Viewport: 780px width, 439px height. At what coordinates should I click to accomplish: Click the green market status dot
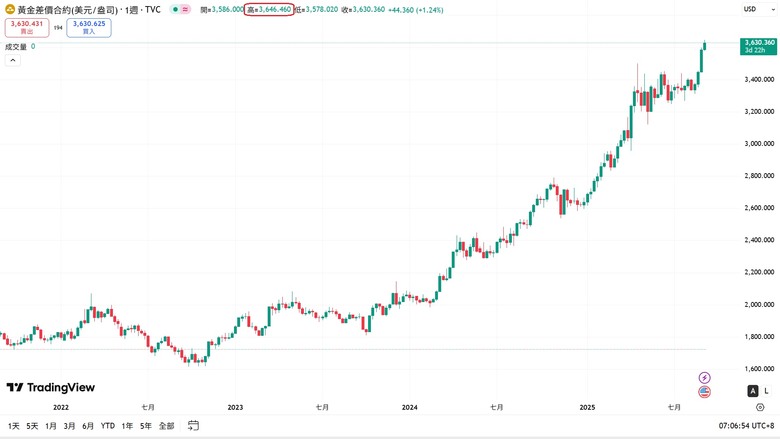tap(175, 9)
